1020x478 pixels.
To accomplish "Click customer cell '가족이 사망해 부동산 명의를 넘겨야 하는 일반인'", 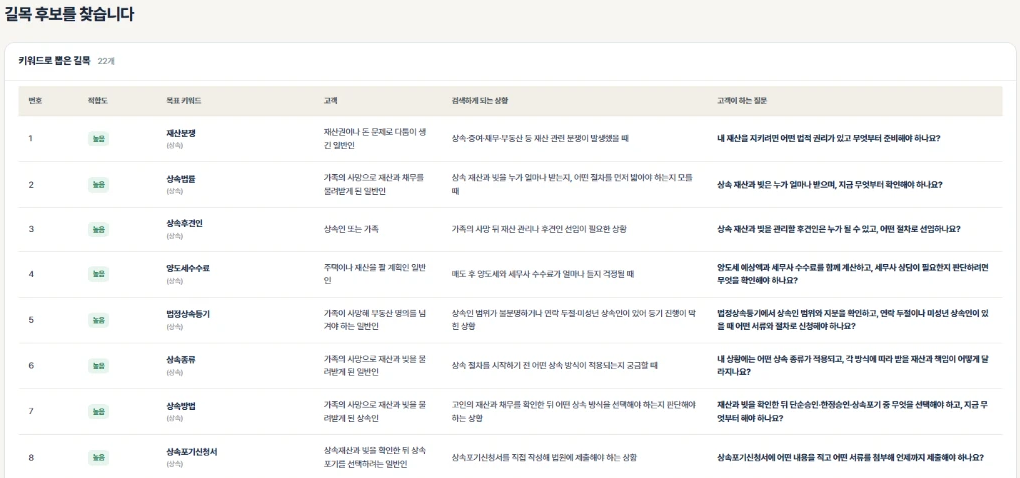I will tap(375, 319).
